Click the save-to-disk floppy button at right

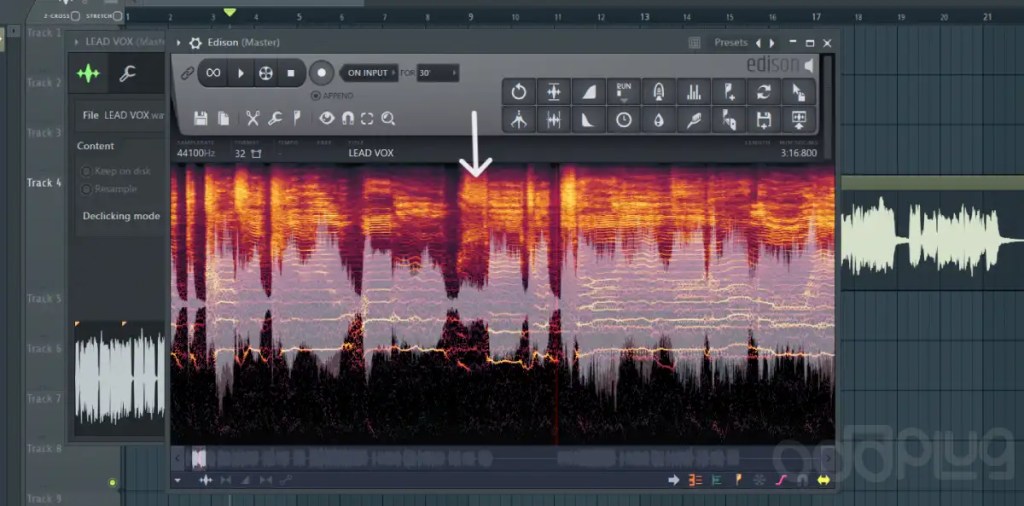tap(763, 120)
